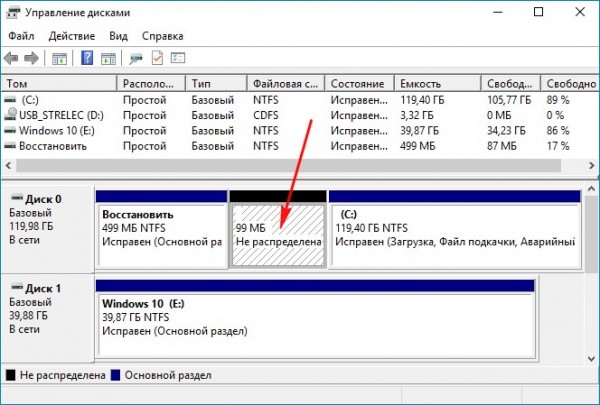Minimize the Управление дисками window
Screen dimensions: 600x405
497,12
